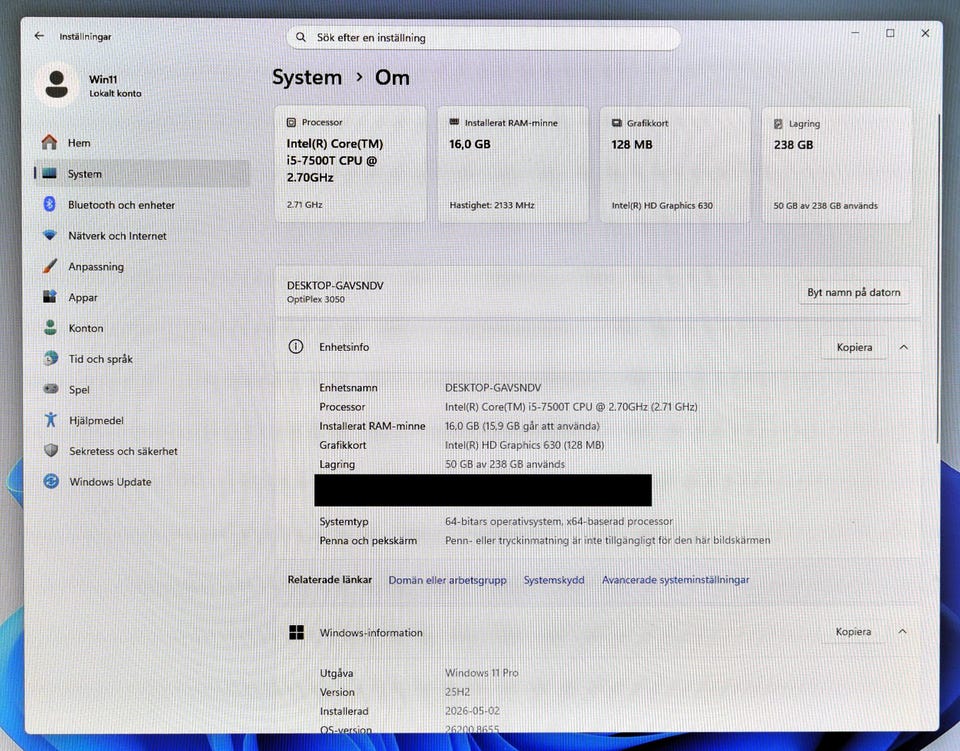960x751 pixels.
Task: Click the Windows Update sync icon
Action: [x=51, y=481]
